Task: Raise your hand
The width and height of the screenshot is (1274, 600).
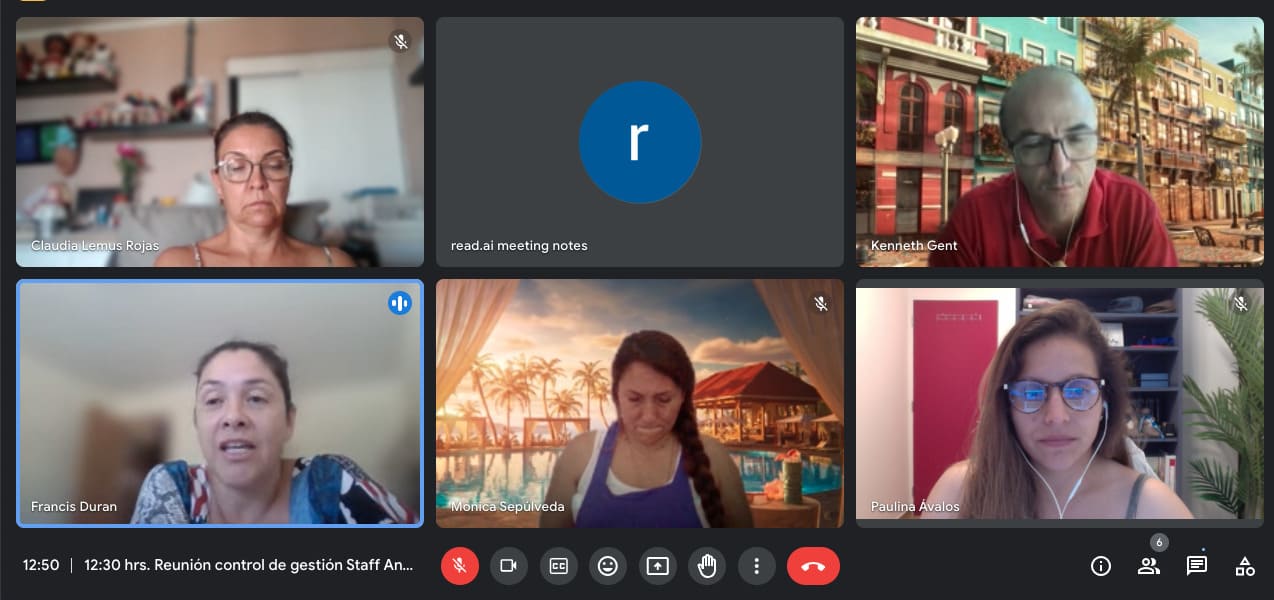Action: pos(707,566)
